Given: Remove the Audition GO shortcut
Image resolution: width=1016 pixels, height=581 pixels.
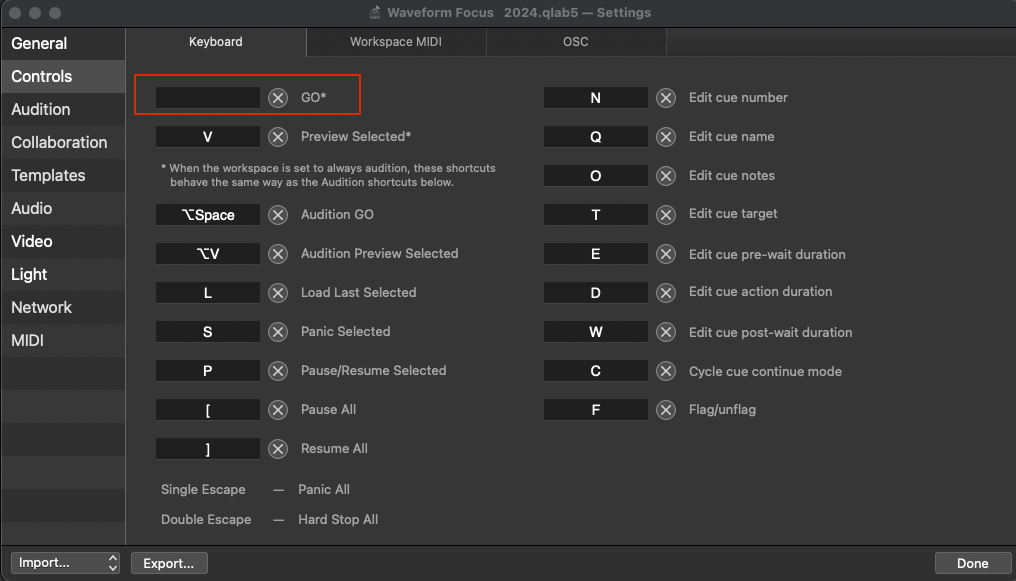Looking at the screenshot, I should 278,215.
